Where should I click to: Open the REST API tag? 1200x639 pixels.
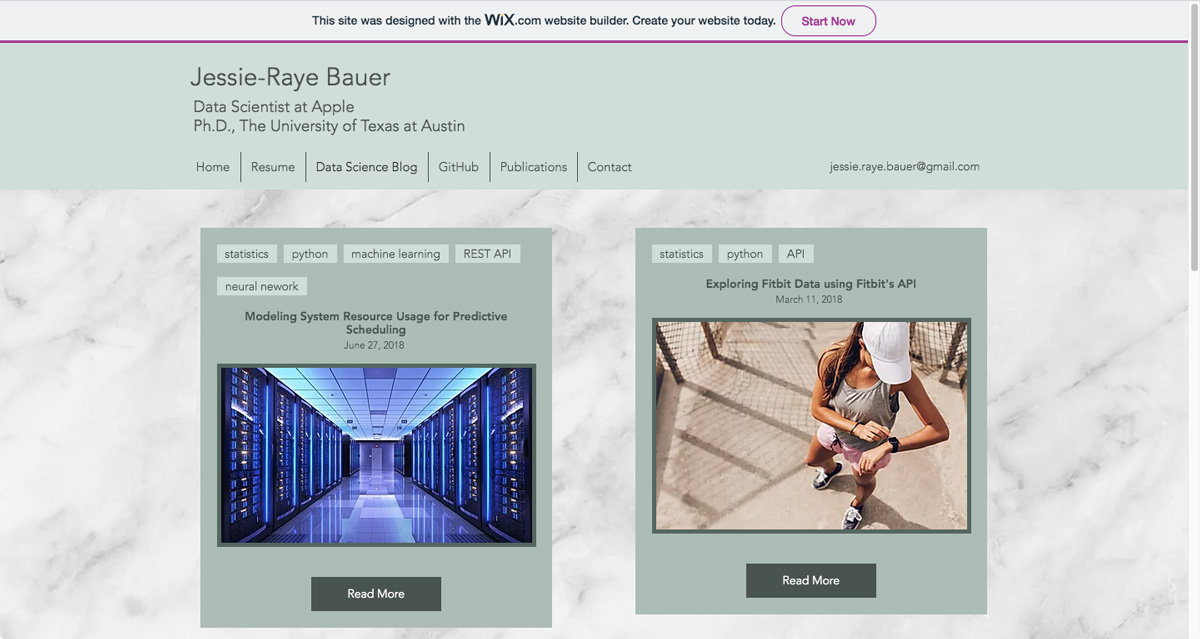[487, 253]
